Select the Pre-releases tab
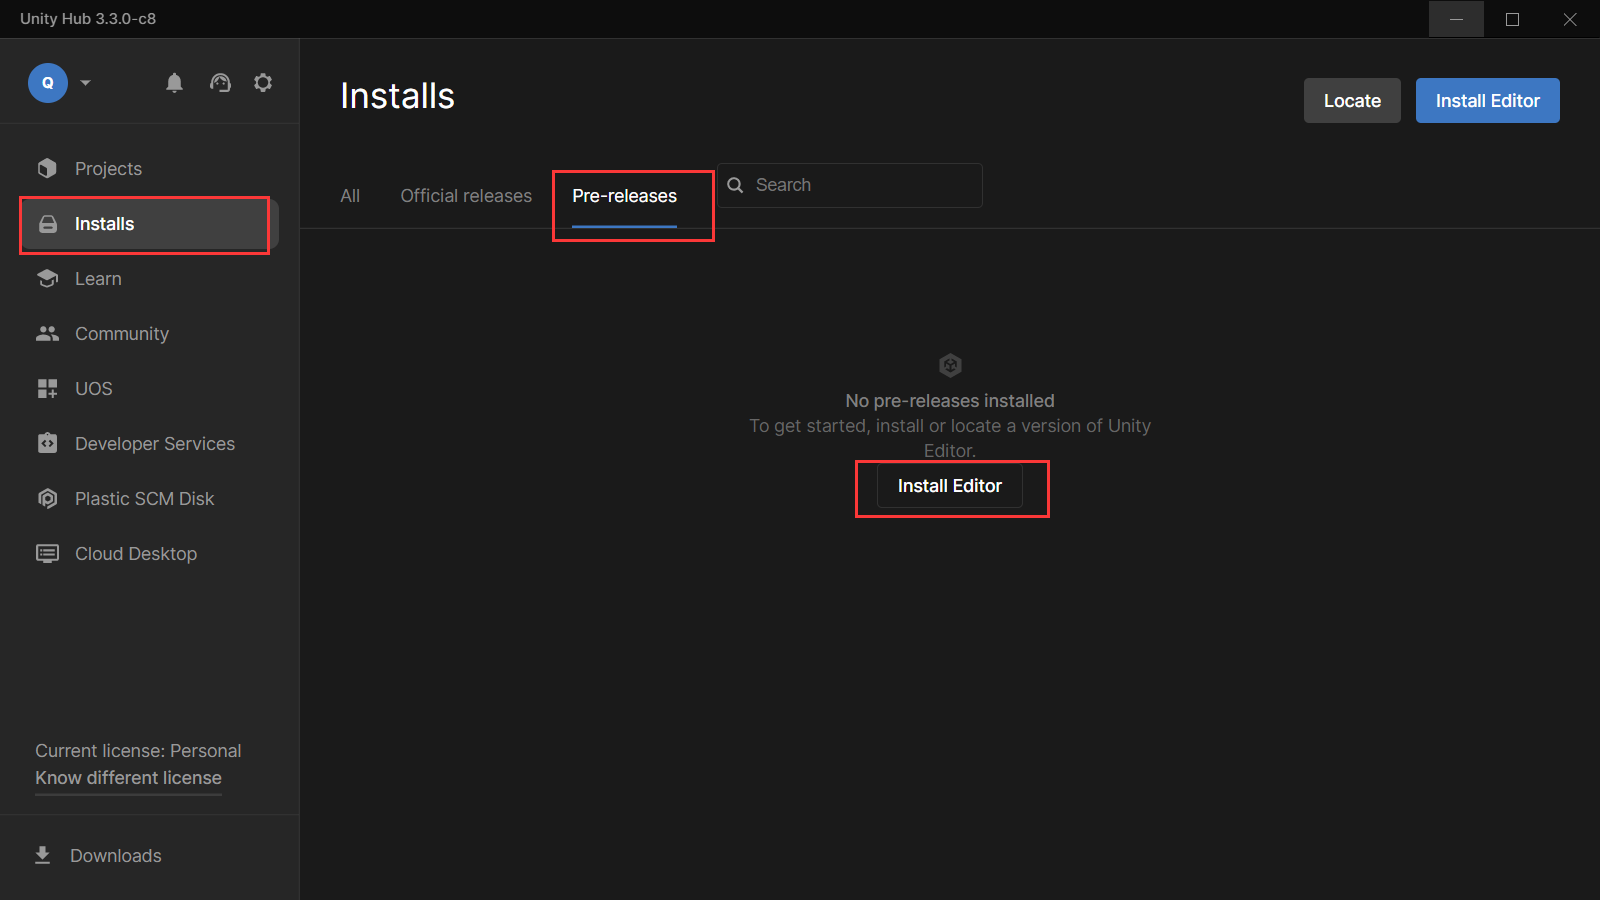The image size is (1600, 900). coord(624,196)
